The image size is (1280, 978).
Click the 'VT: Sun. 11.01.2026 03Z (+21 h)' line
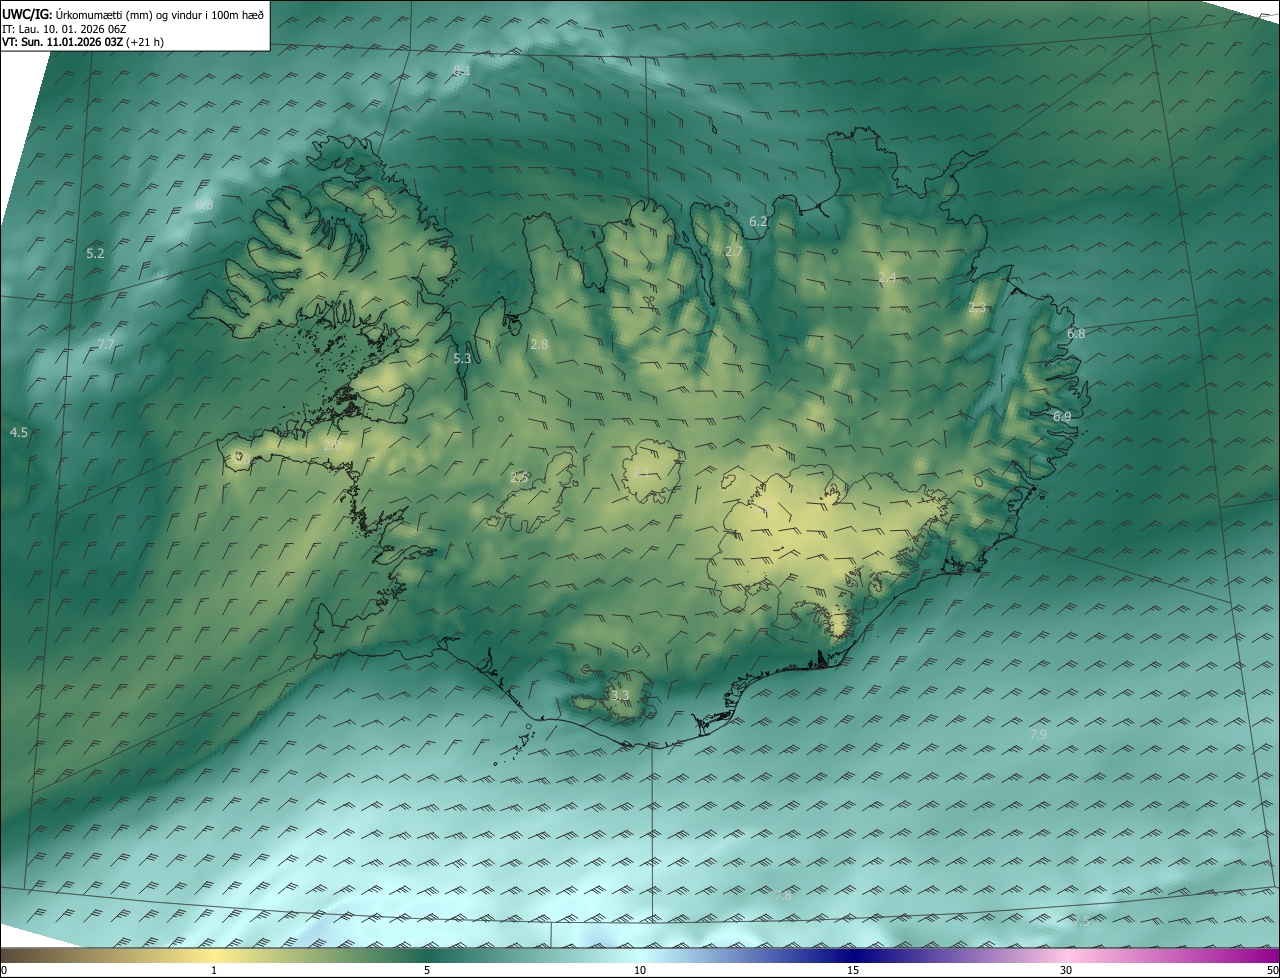pyautogui.click(x=83, y=42)
